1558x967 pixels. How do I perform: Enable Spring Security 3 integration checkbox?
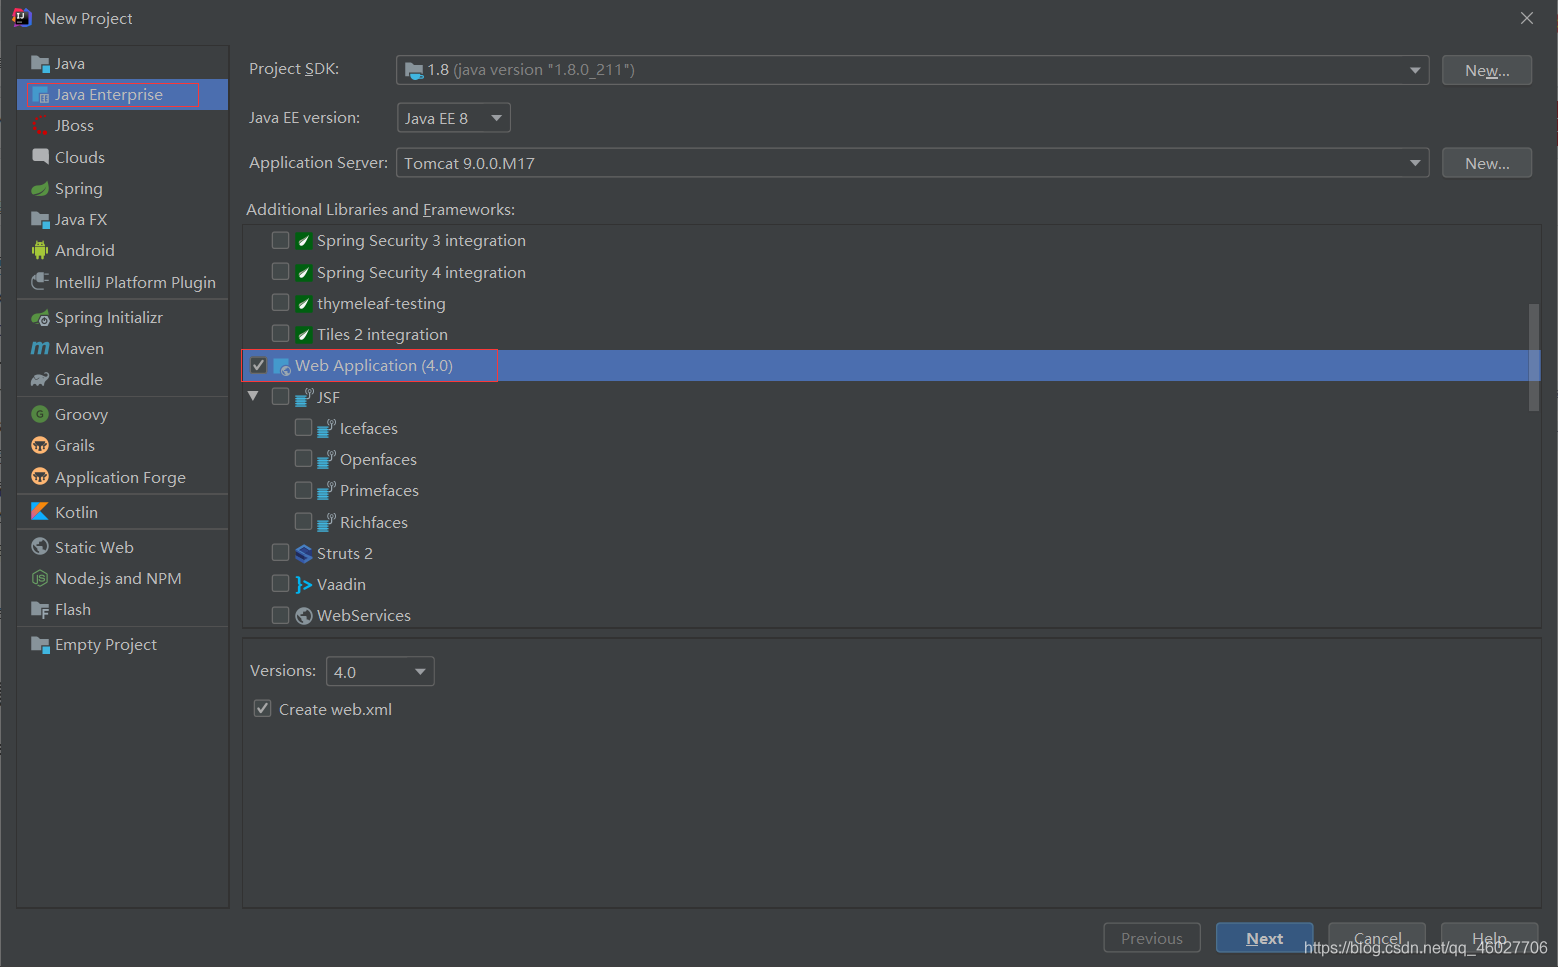click(x=281, y=240)
